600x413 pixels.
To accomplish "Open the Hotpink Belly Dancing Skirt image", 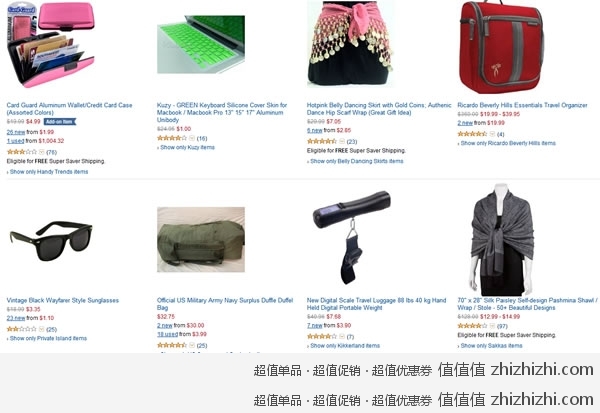I will click(350, 44).
